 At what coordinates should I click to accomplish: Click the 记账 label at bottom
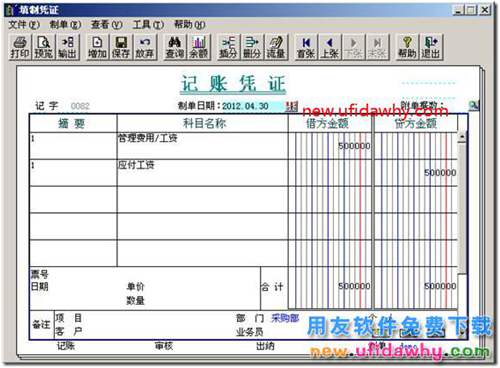tap(66, 346)
